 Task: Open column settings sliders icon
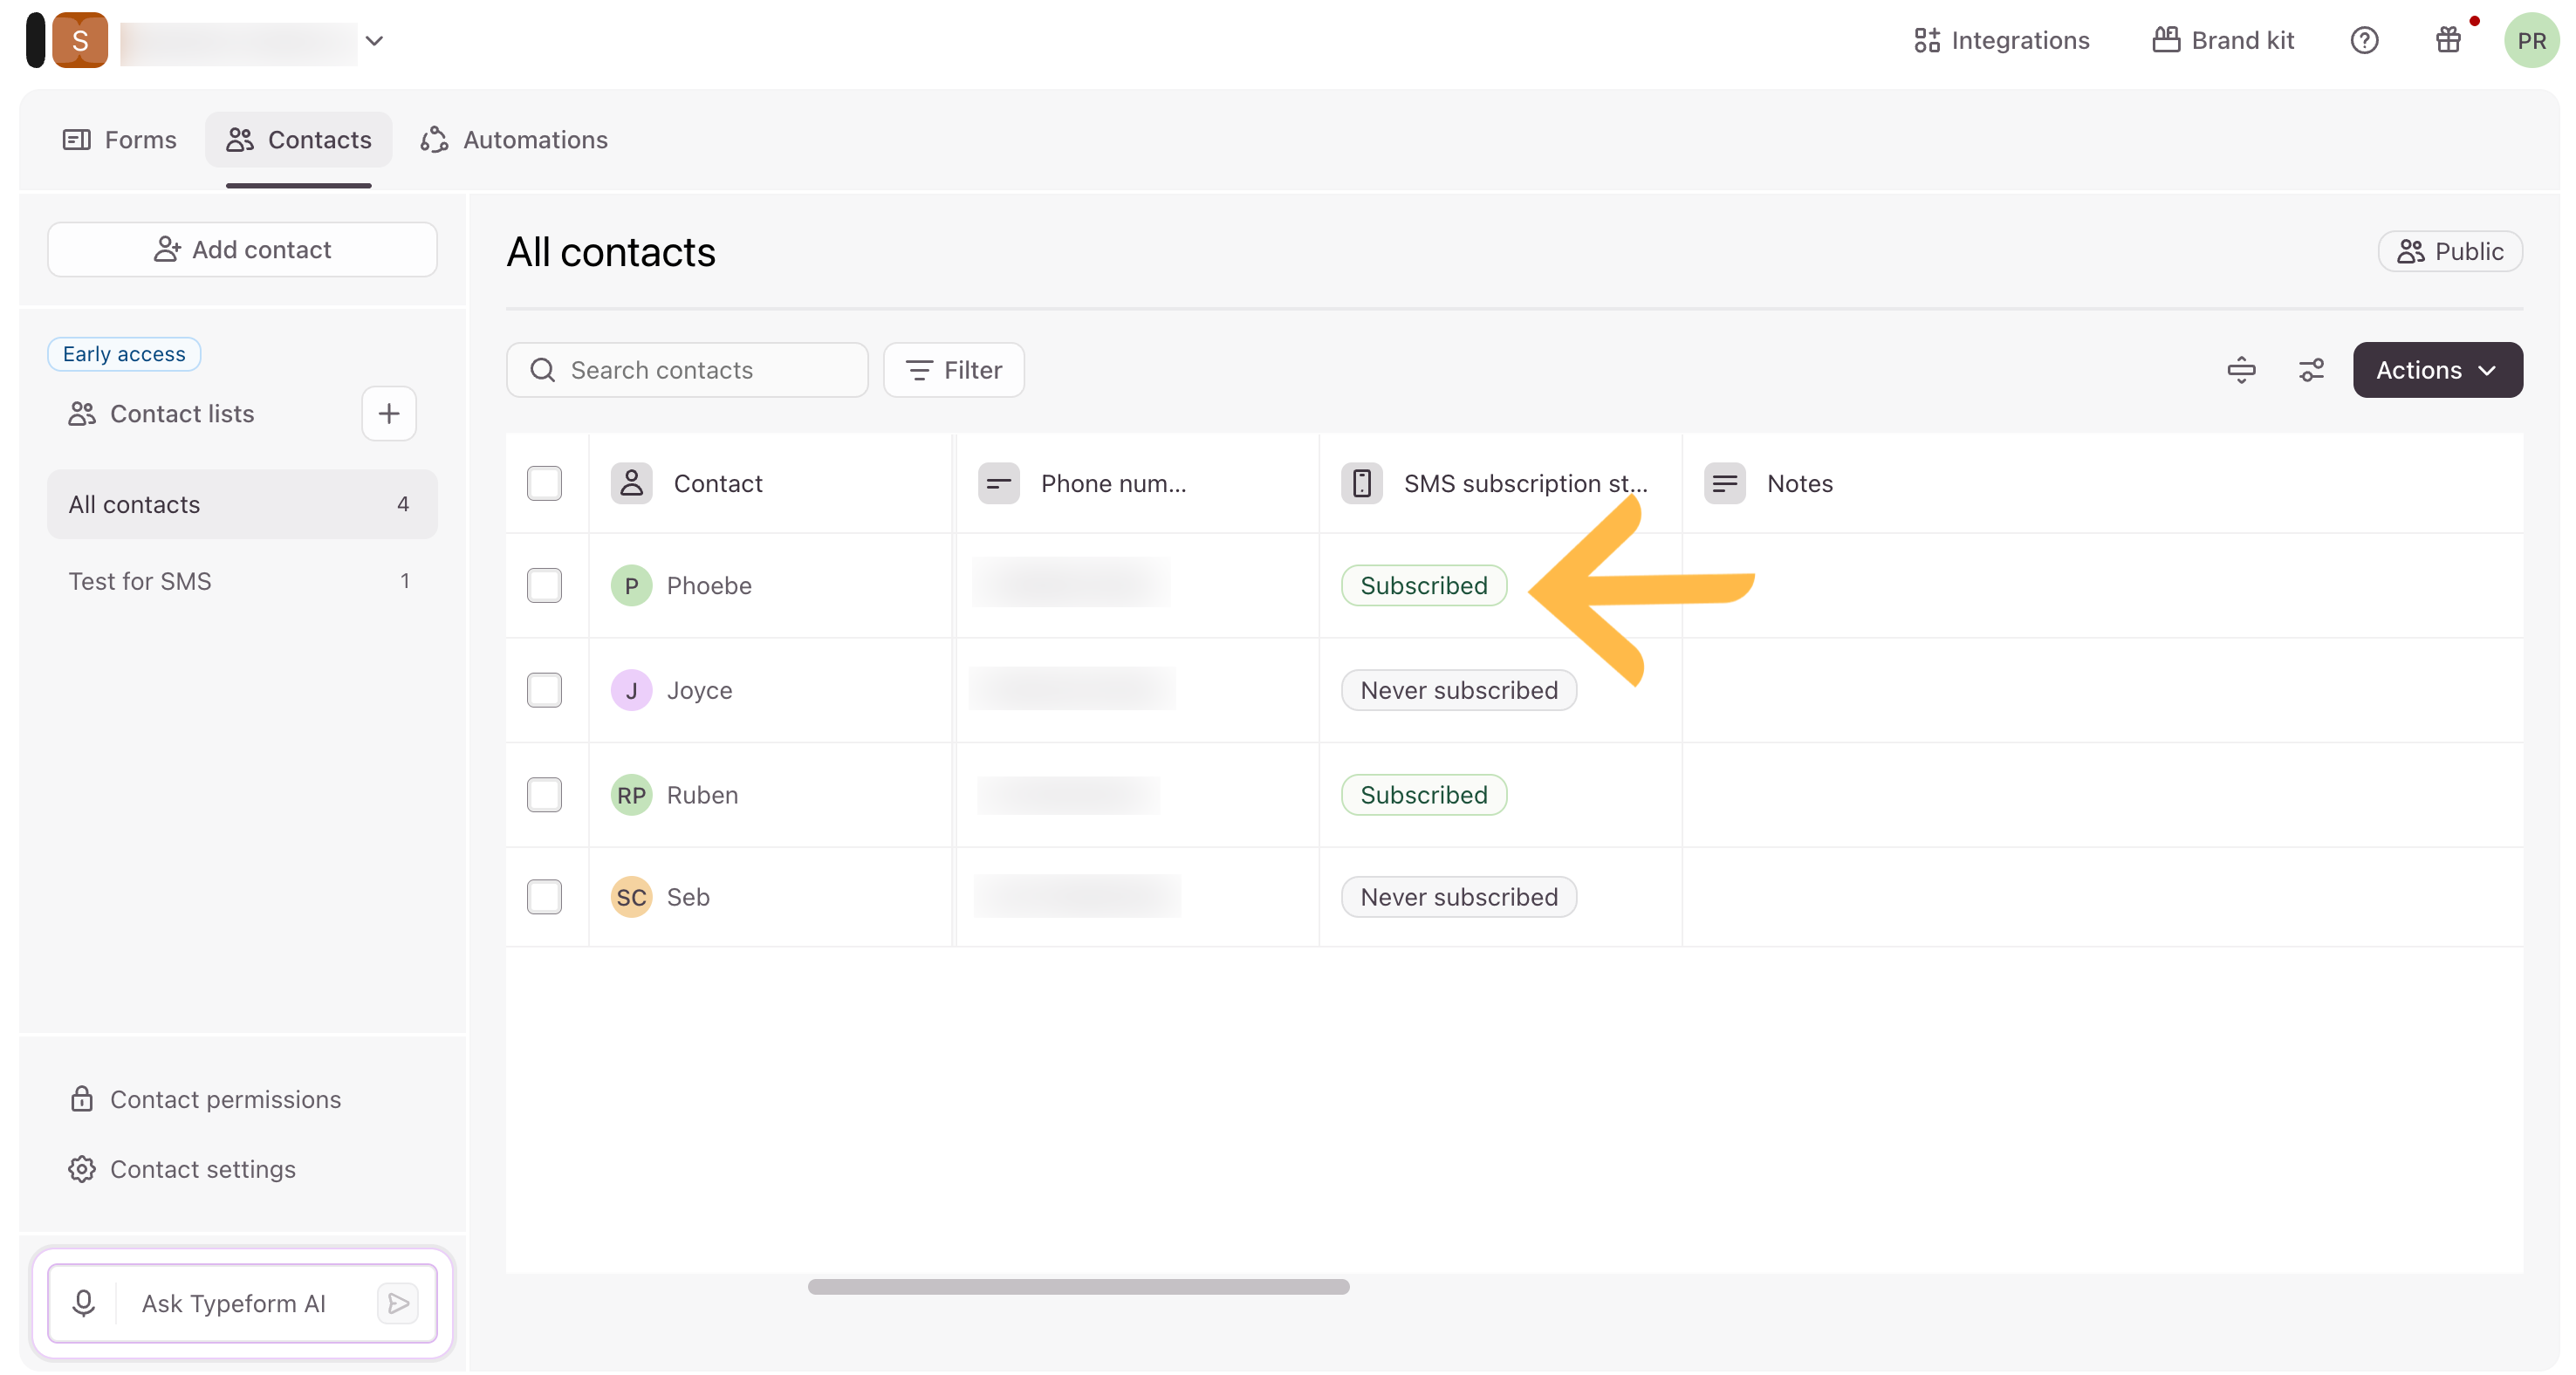click(x=2311, y=370)
